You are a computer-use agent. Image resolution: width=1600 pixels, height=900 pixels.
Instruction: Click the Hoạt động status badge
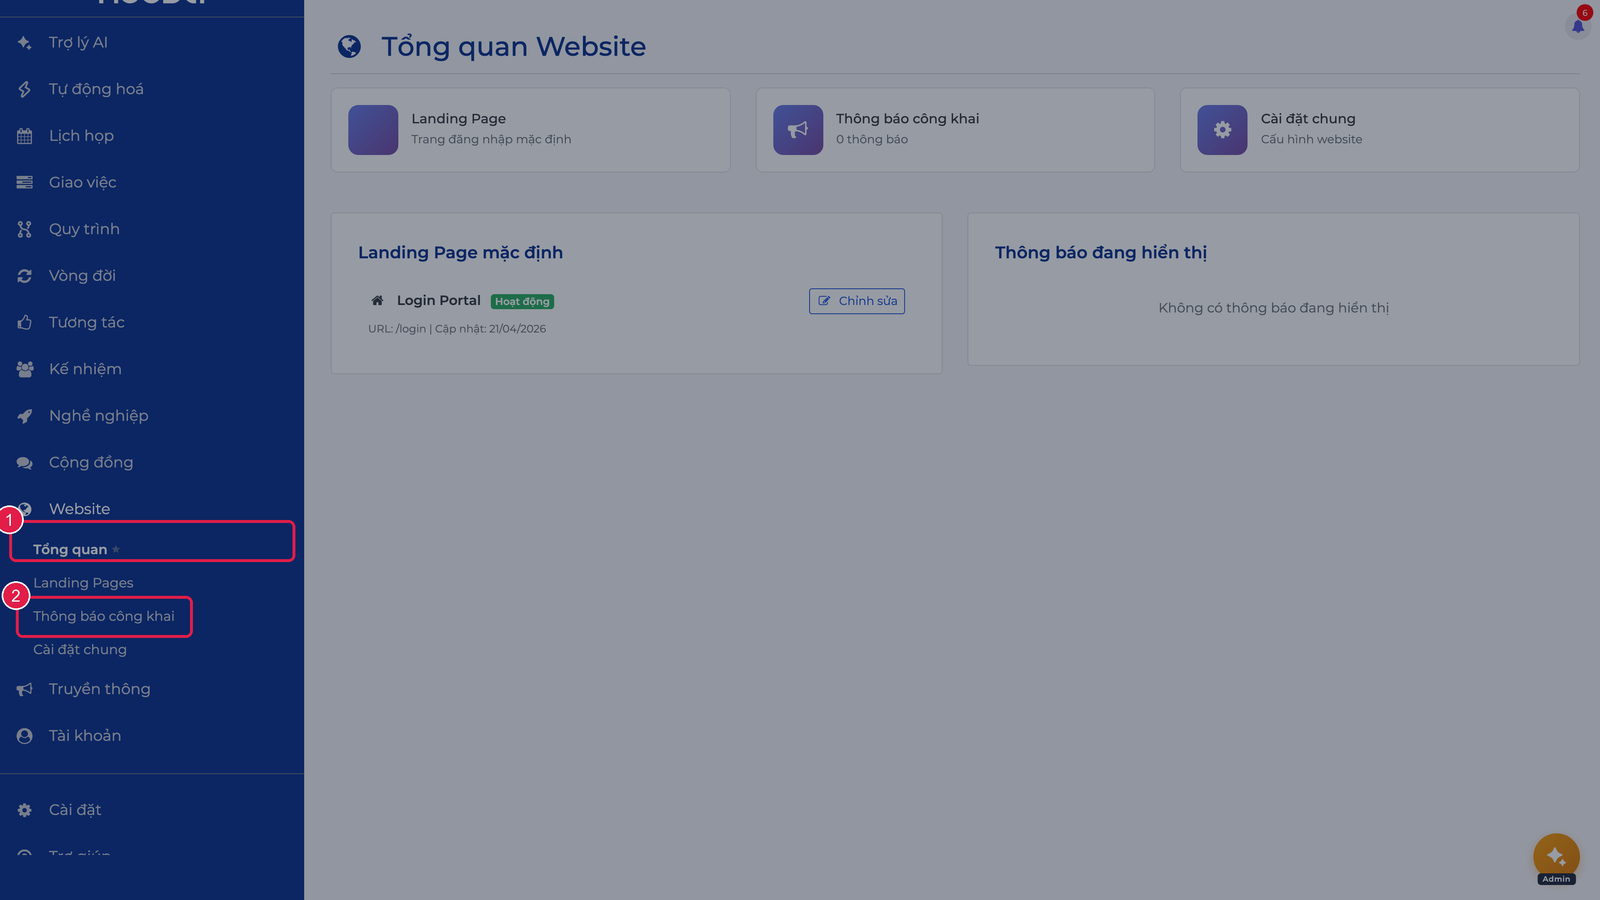tap(522, 301)
